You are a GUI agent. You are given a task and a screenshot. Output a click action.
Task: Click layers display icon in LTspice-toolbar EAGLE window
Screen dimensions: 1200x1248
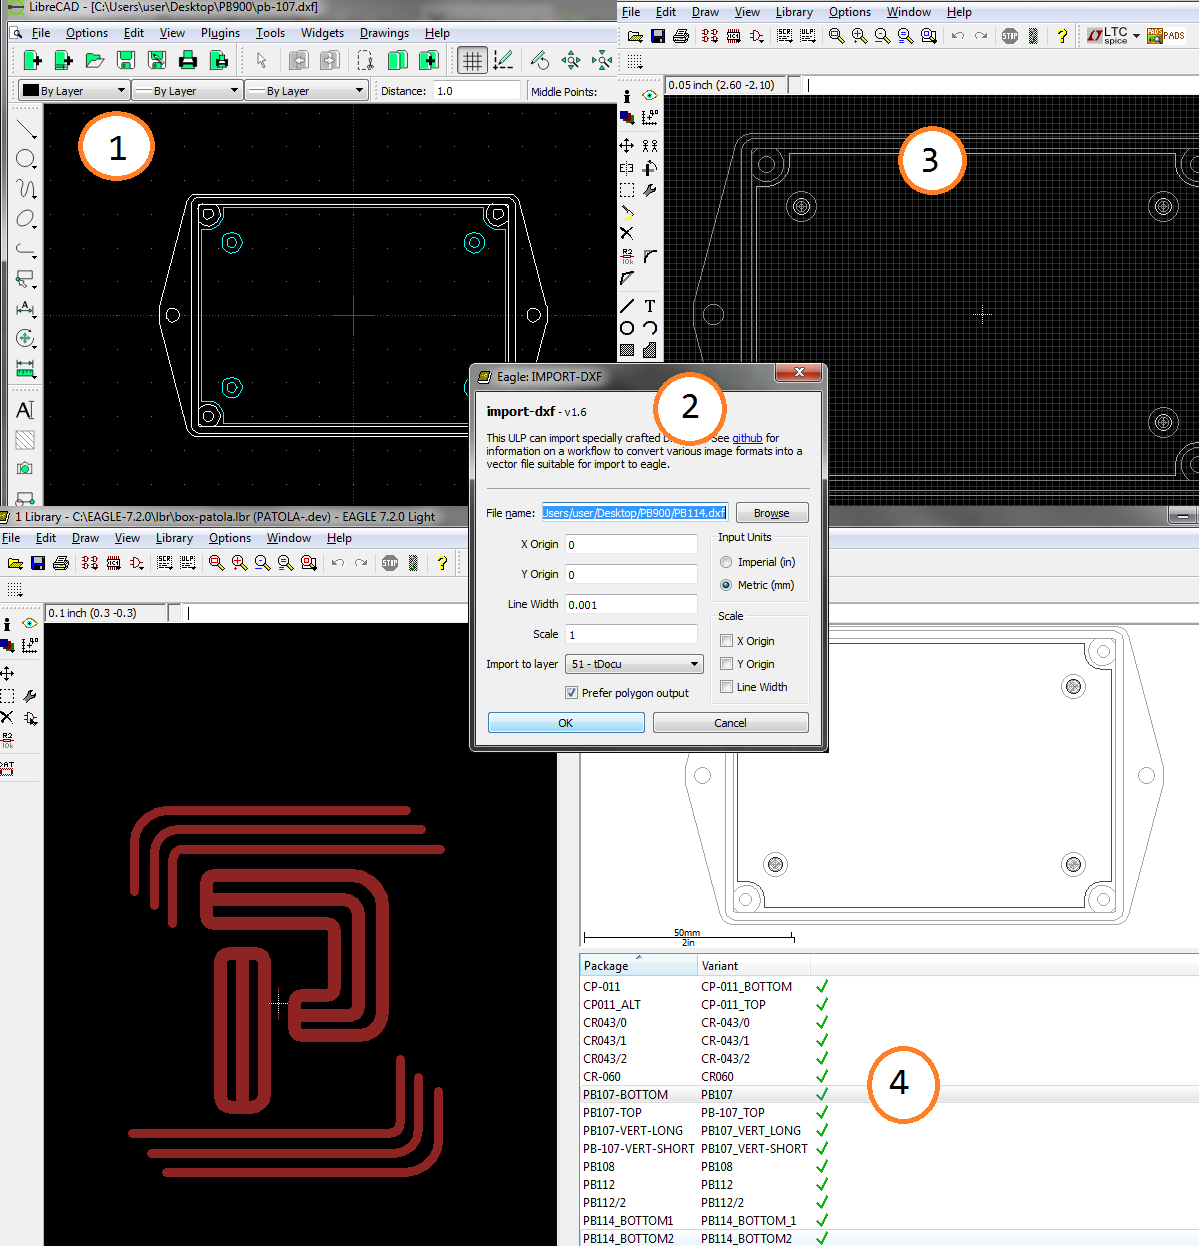(627, 118)
